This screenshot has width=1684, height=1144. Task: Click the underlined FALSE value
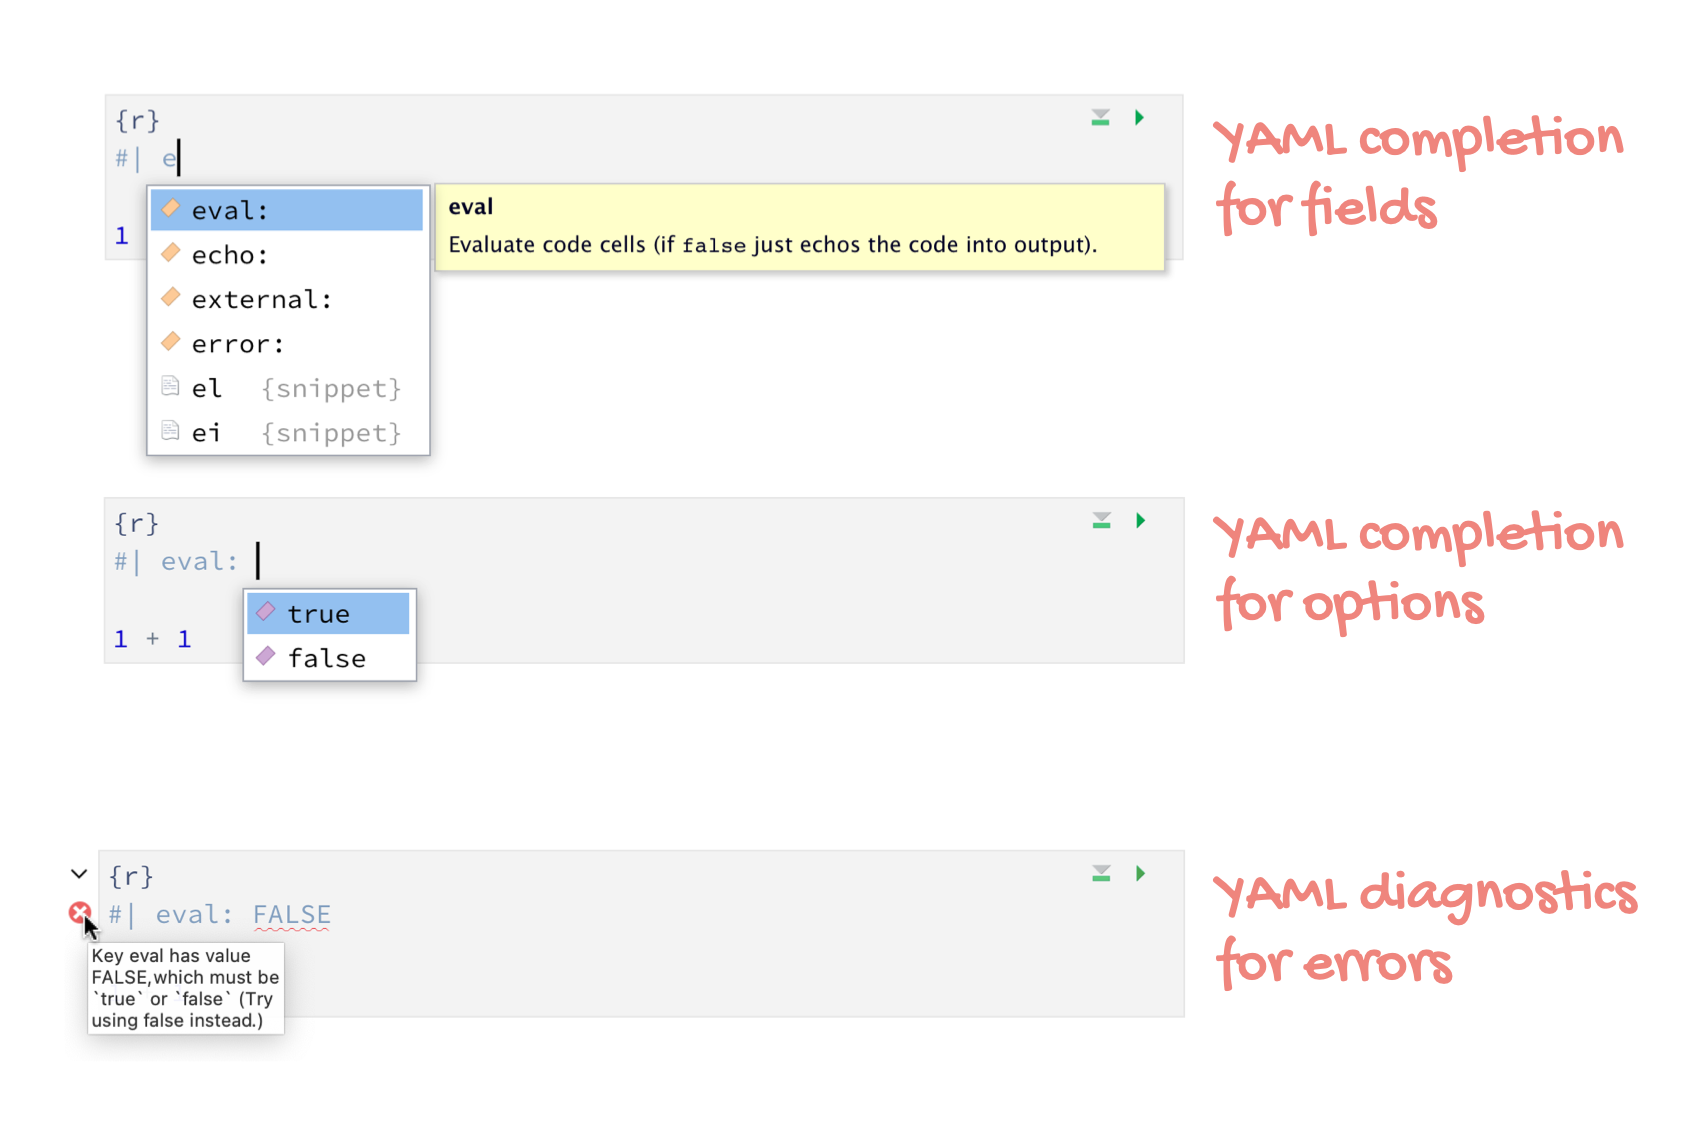pos(291,914)
